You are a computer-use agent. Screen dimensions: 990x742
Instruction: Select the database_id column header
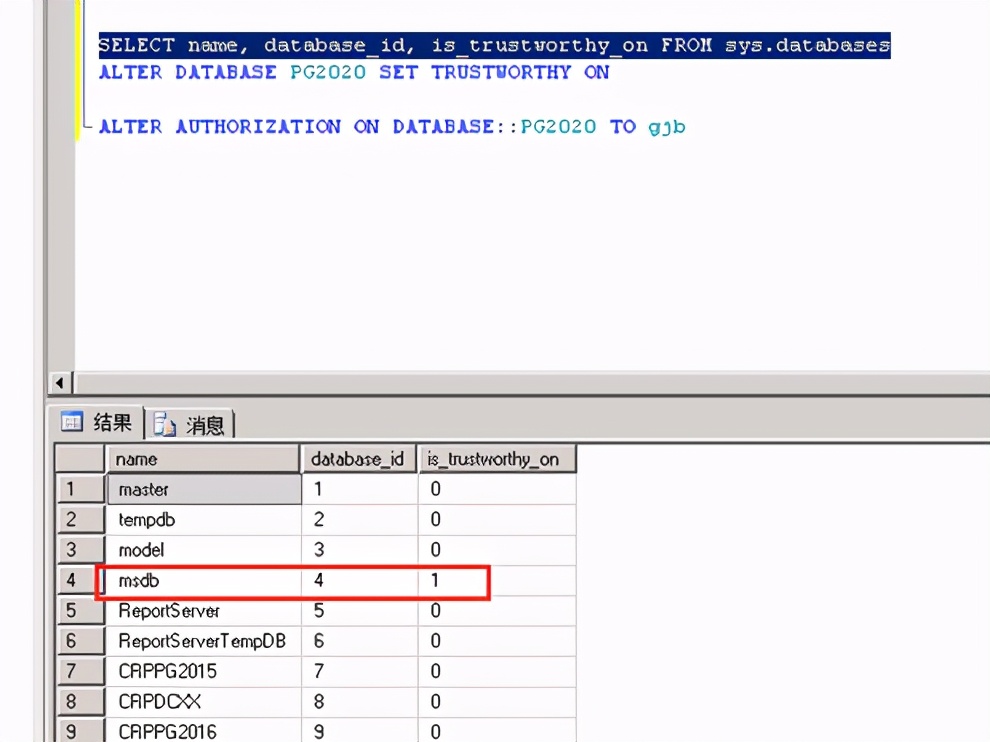358,459
